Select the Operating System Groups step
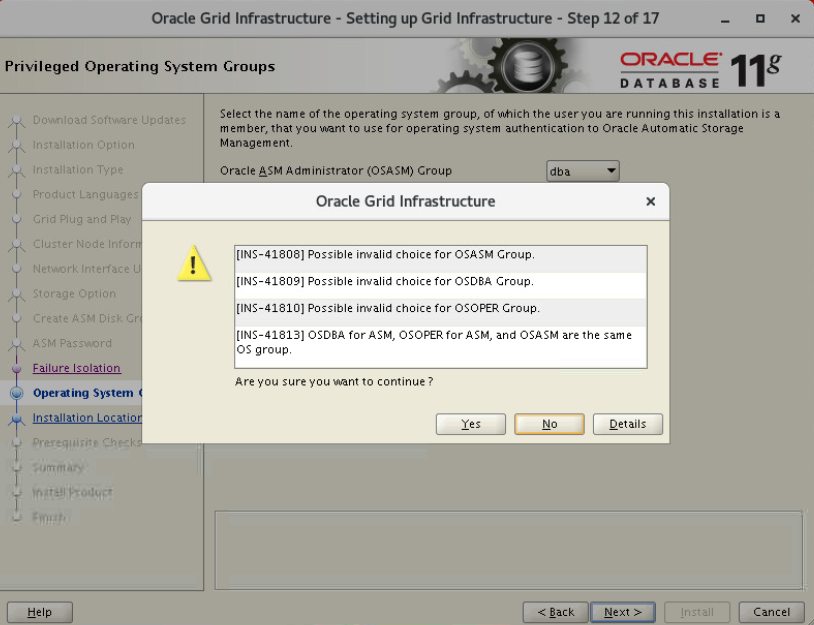This screenshot has width=814, height=625. pos(87,393)
